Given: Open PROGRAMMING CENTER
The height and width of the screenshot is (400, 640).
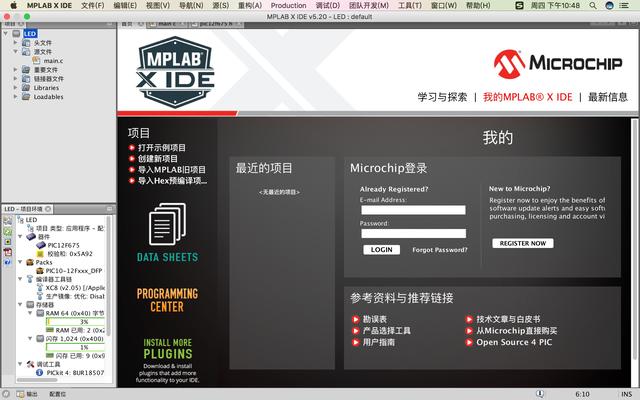Looking at the screenshot, I should pyautogui.click(x=167, y=300).
